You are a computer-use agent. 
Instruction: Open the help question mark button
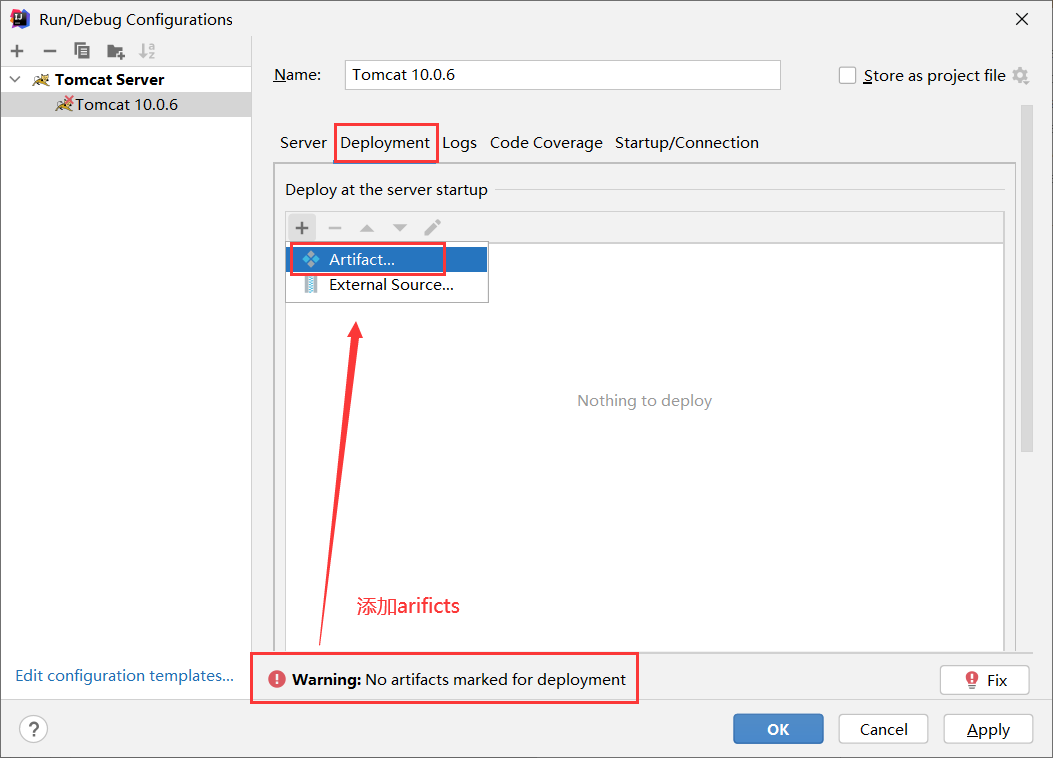pos(34,729)
